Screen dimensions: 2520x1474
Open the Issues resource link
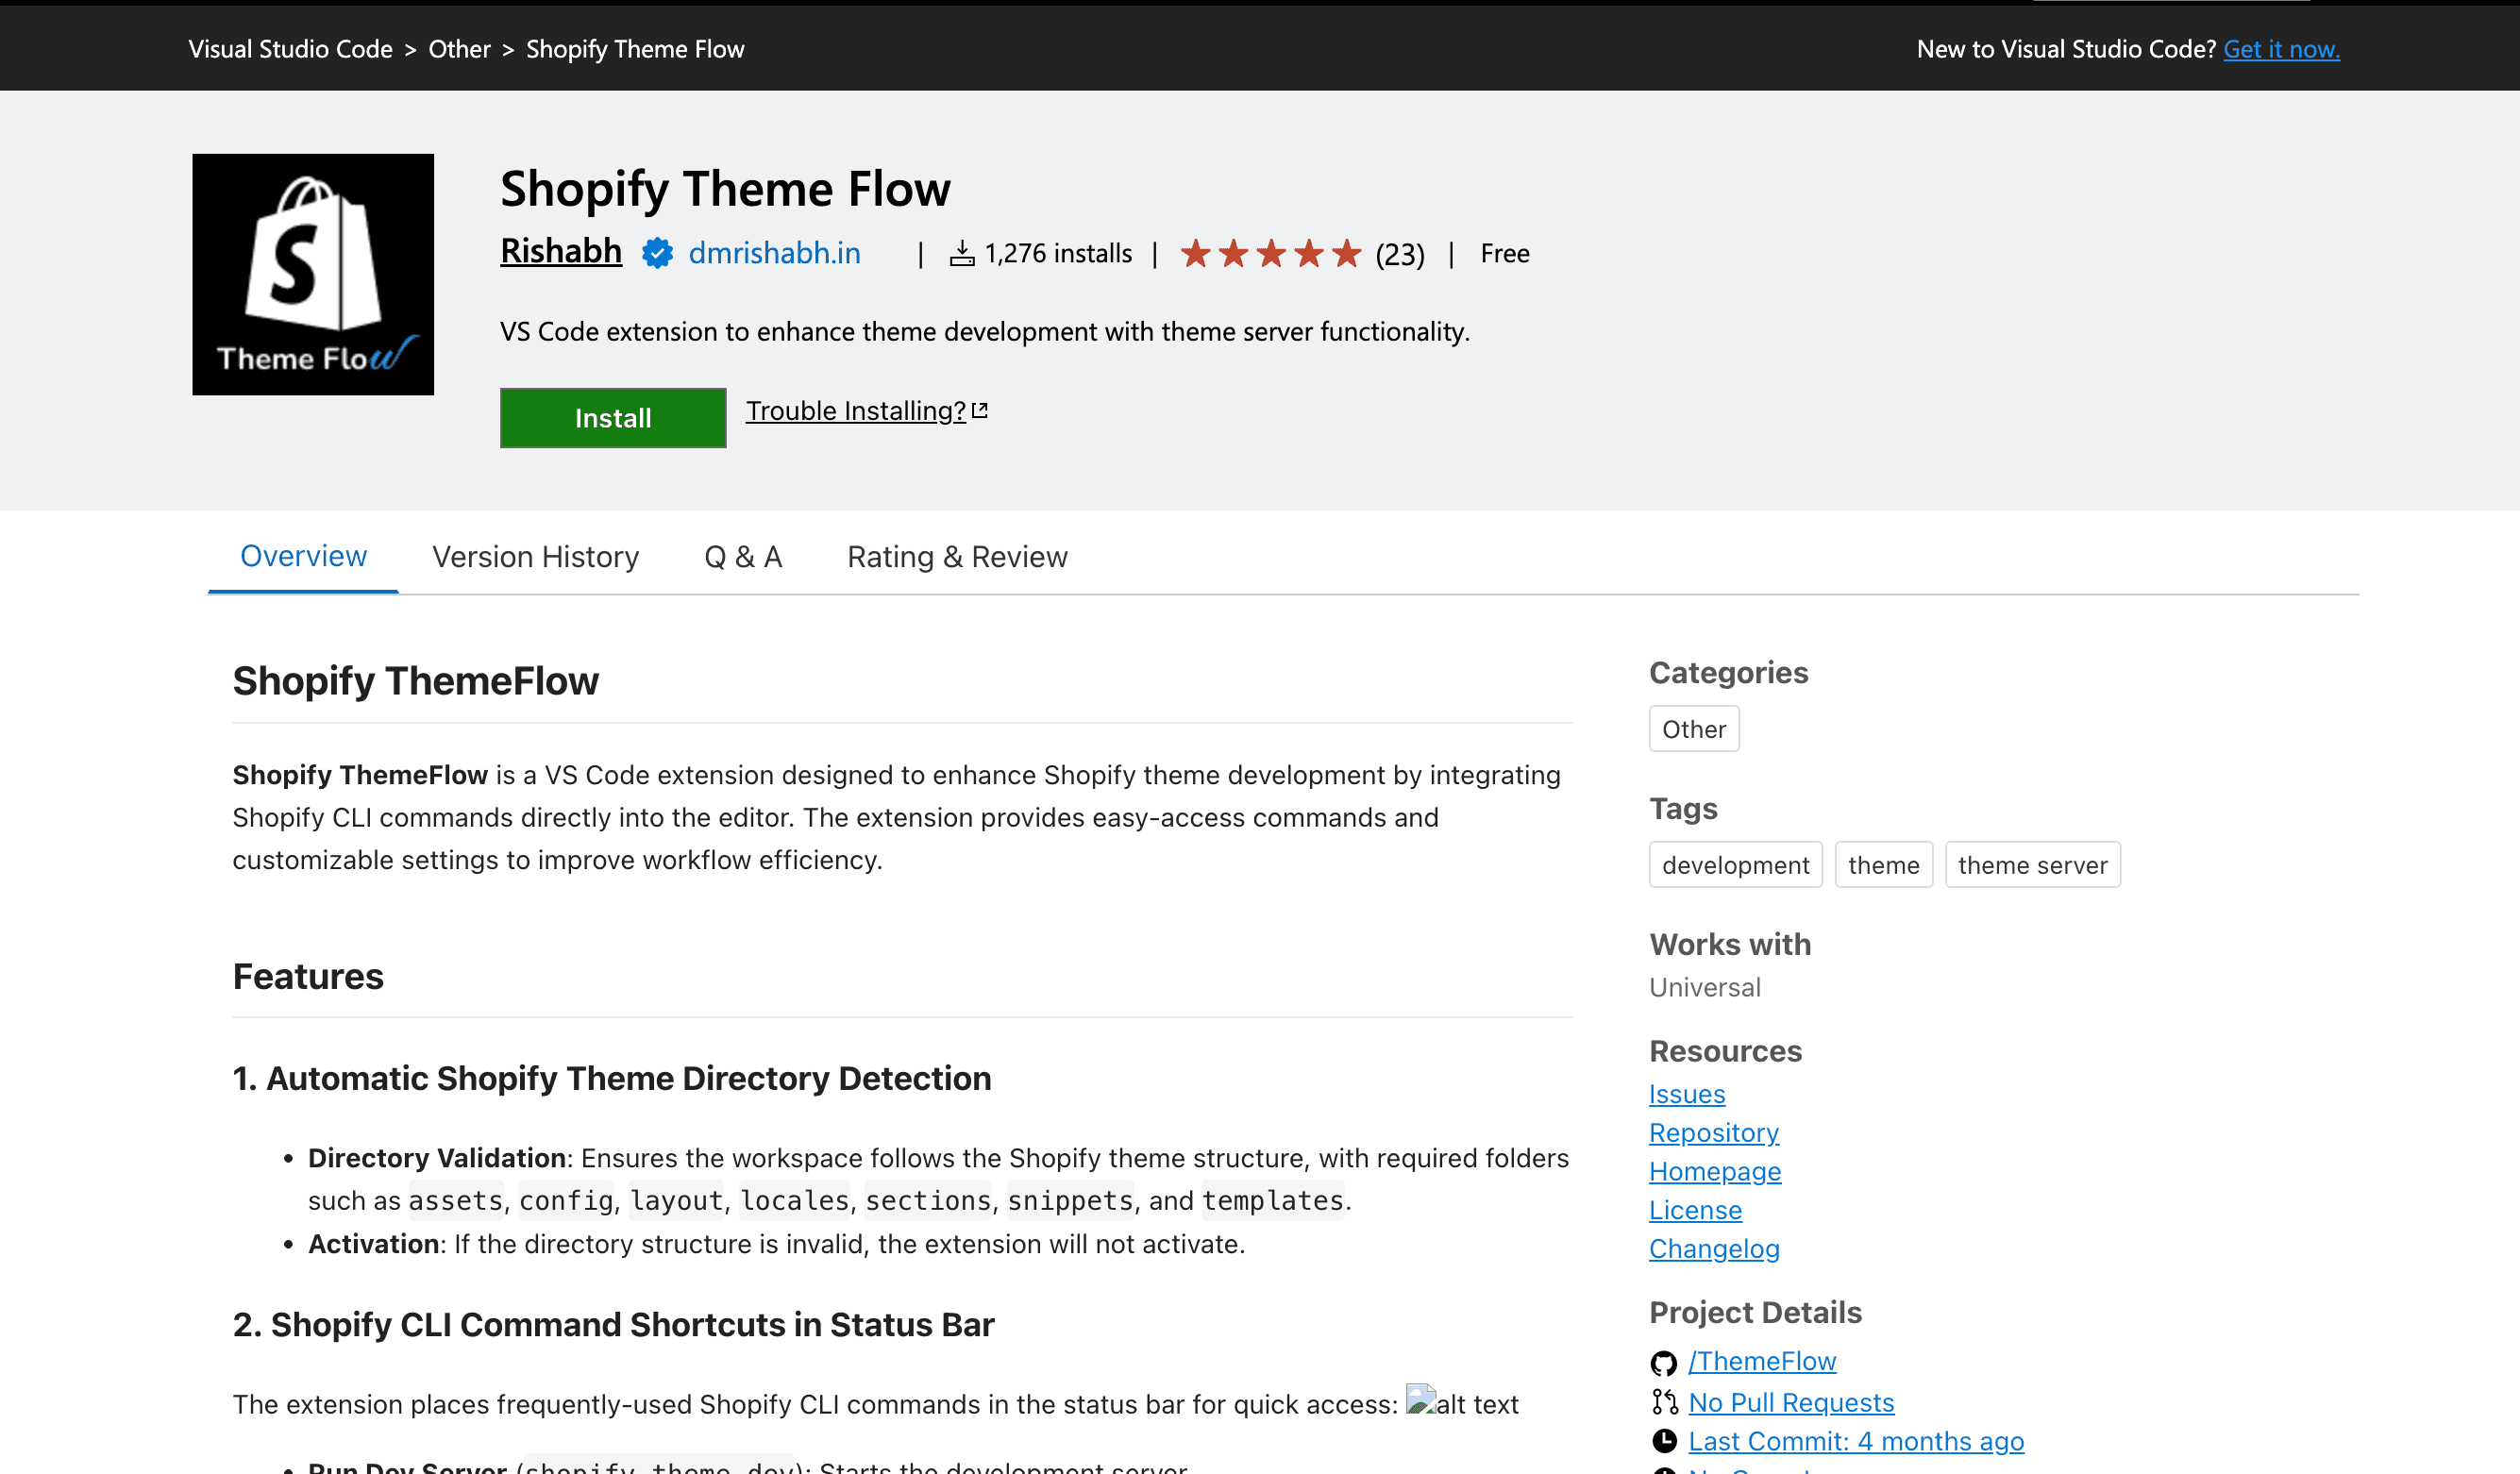[1687, 1094]
